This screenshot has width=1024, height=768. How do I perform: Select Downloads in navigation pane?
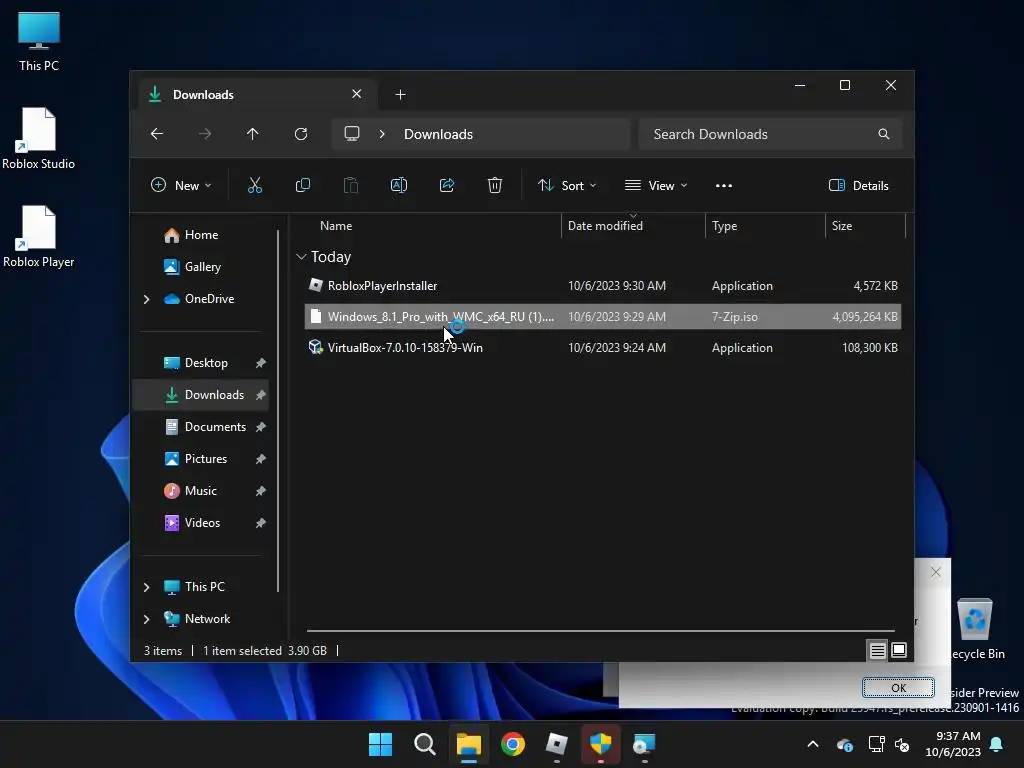click(x=201, y=395)
